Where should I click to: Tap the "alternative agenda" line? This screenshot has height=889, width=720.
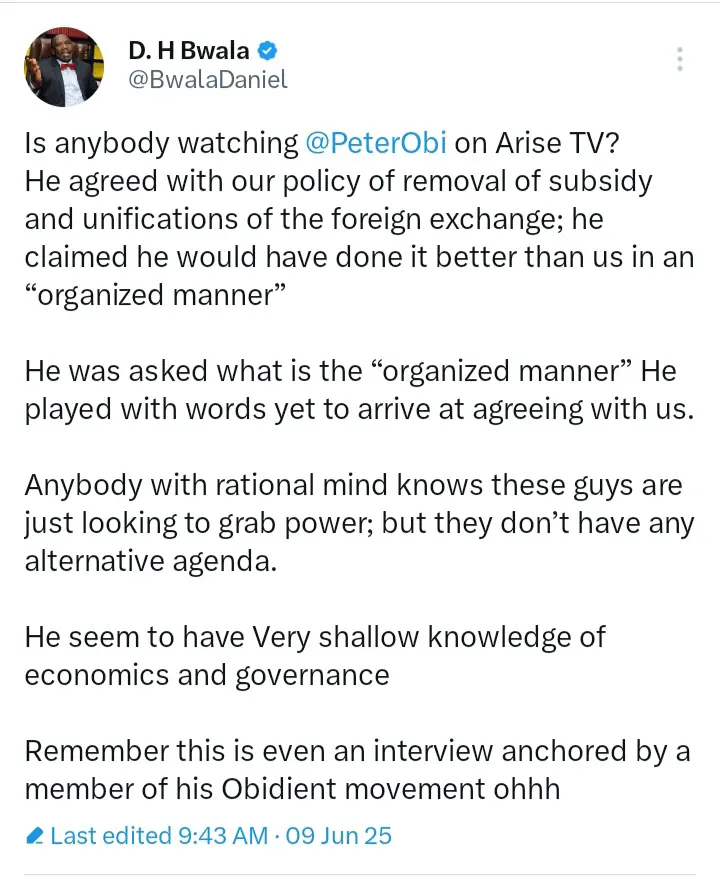pos(149,561)
